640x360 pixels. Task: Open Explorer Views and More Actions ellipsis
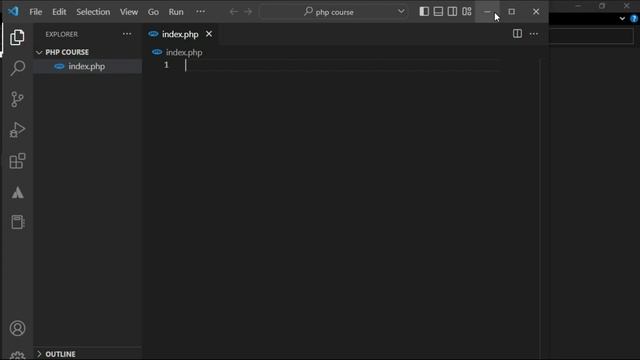127,34
